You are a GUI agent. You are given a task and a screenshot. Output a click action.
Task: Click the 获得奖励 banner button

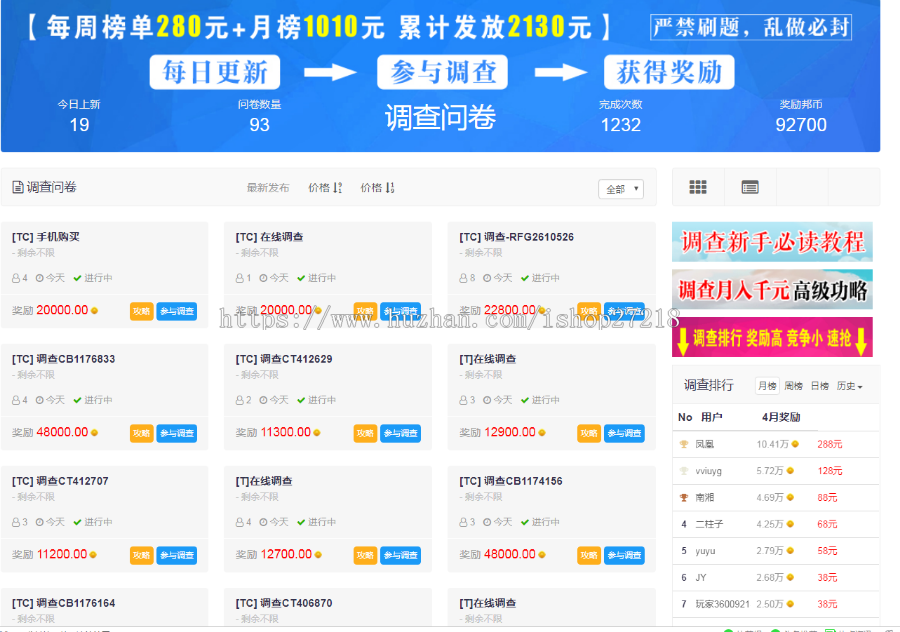click(669, 72)
